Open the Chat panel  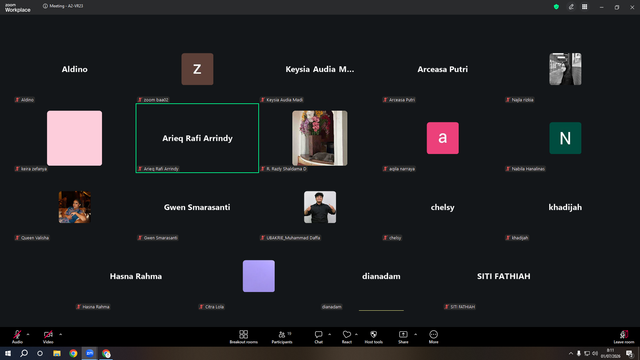click(318, 337)
